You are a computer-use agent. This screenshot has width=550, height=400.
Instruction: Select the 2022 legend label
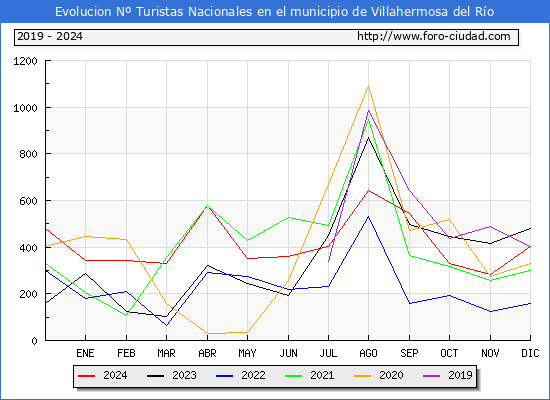253,375
